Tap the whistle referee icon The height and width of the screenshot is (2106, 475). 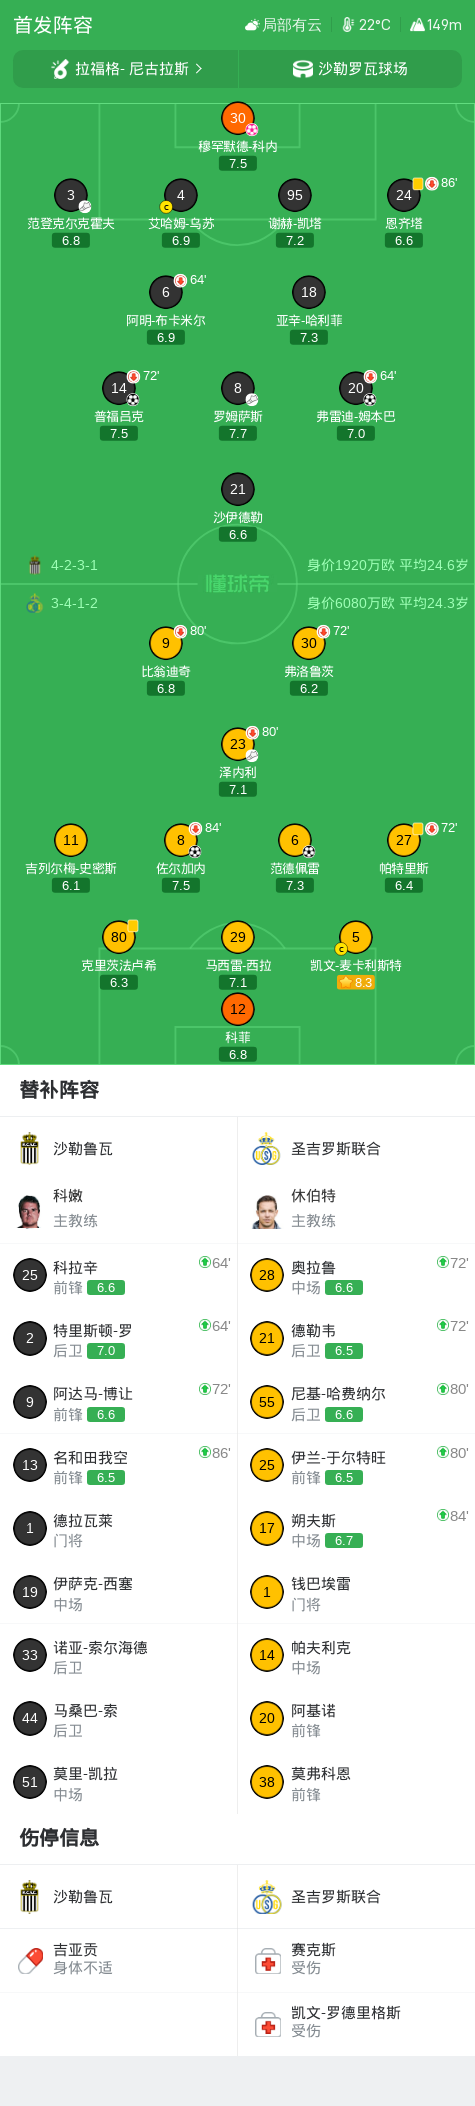pos(60,69)
